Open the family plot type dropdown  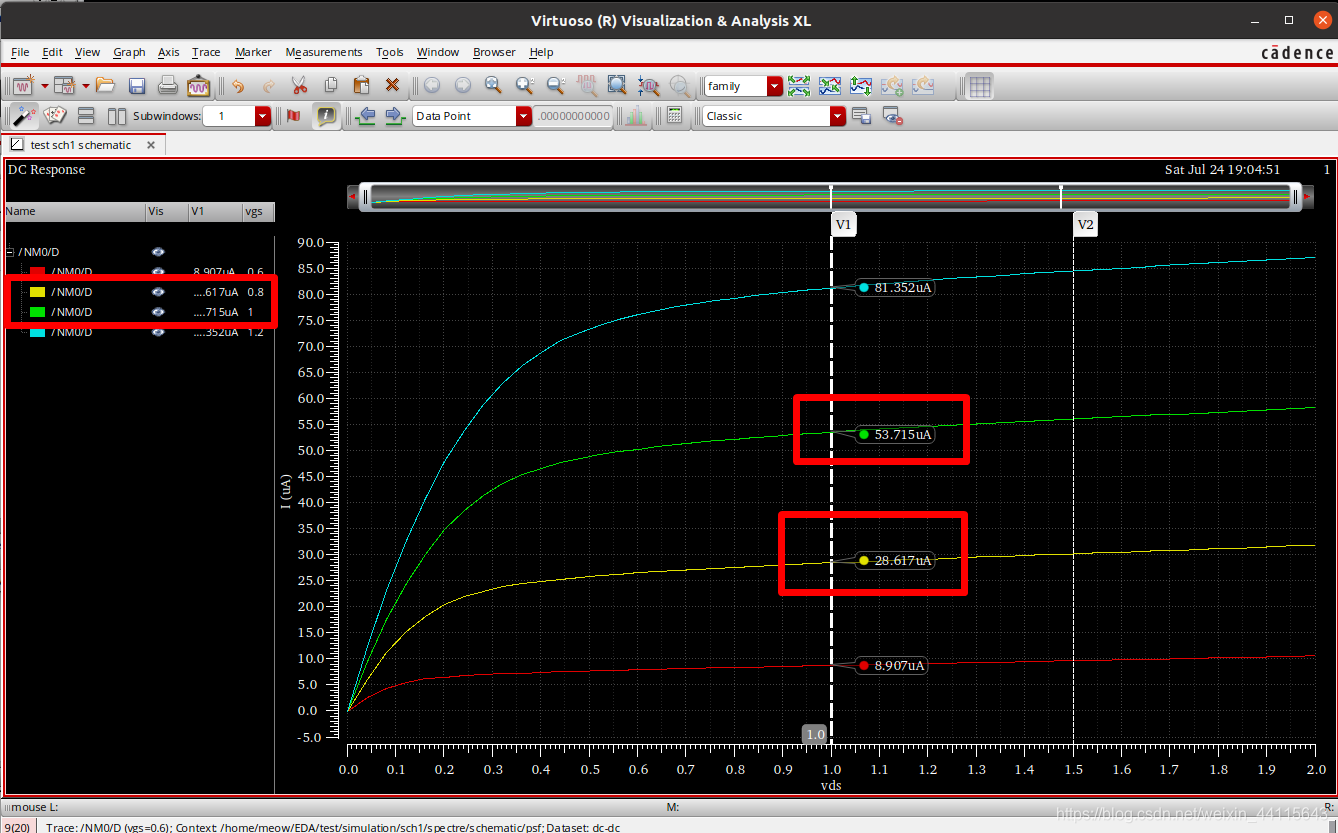[x=775, y=86]
